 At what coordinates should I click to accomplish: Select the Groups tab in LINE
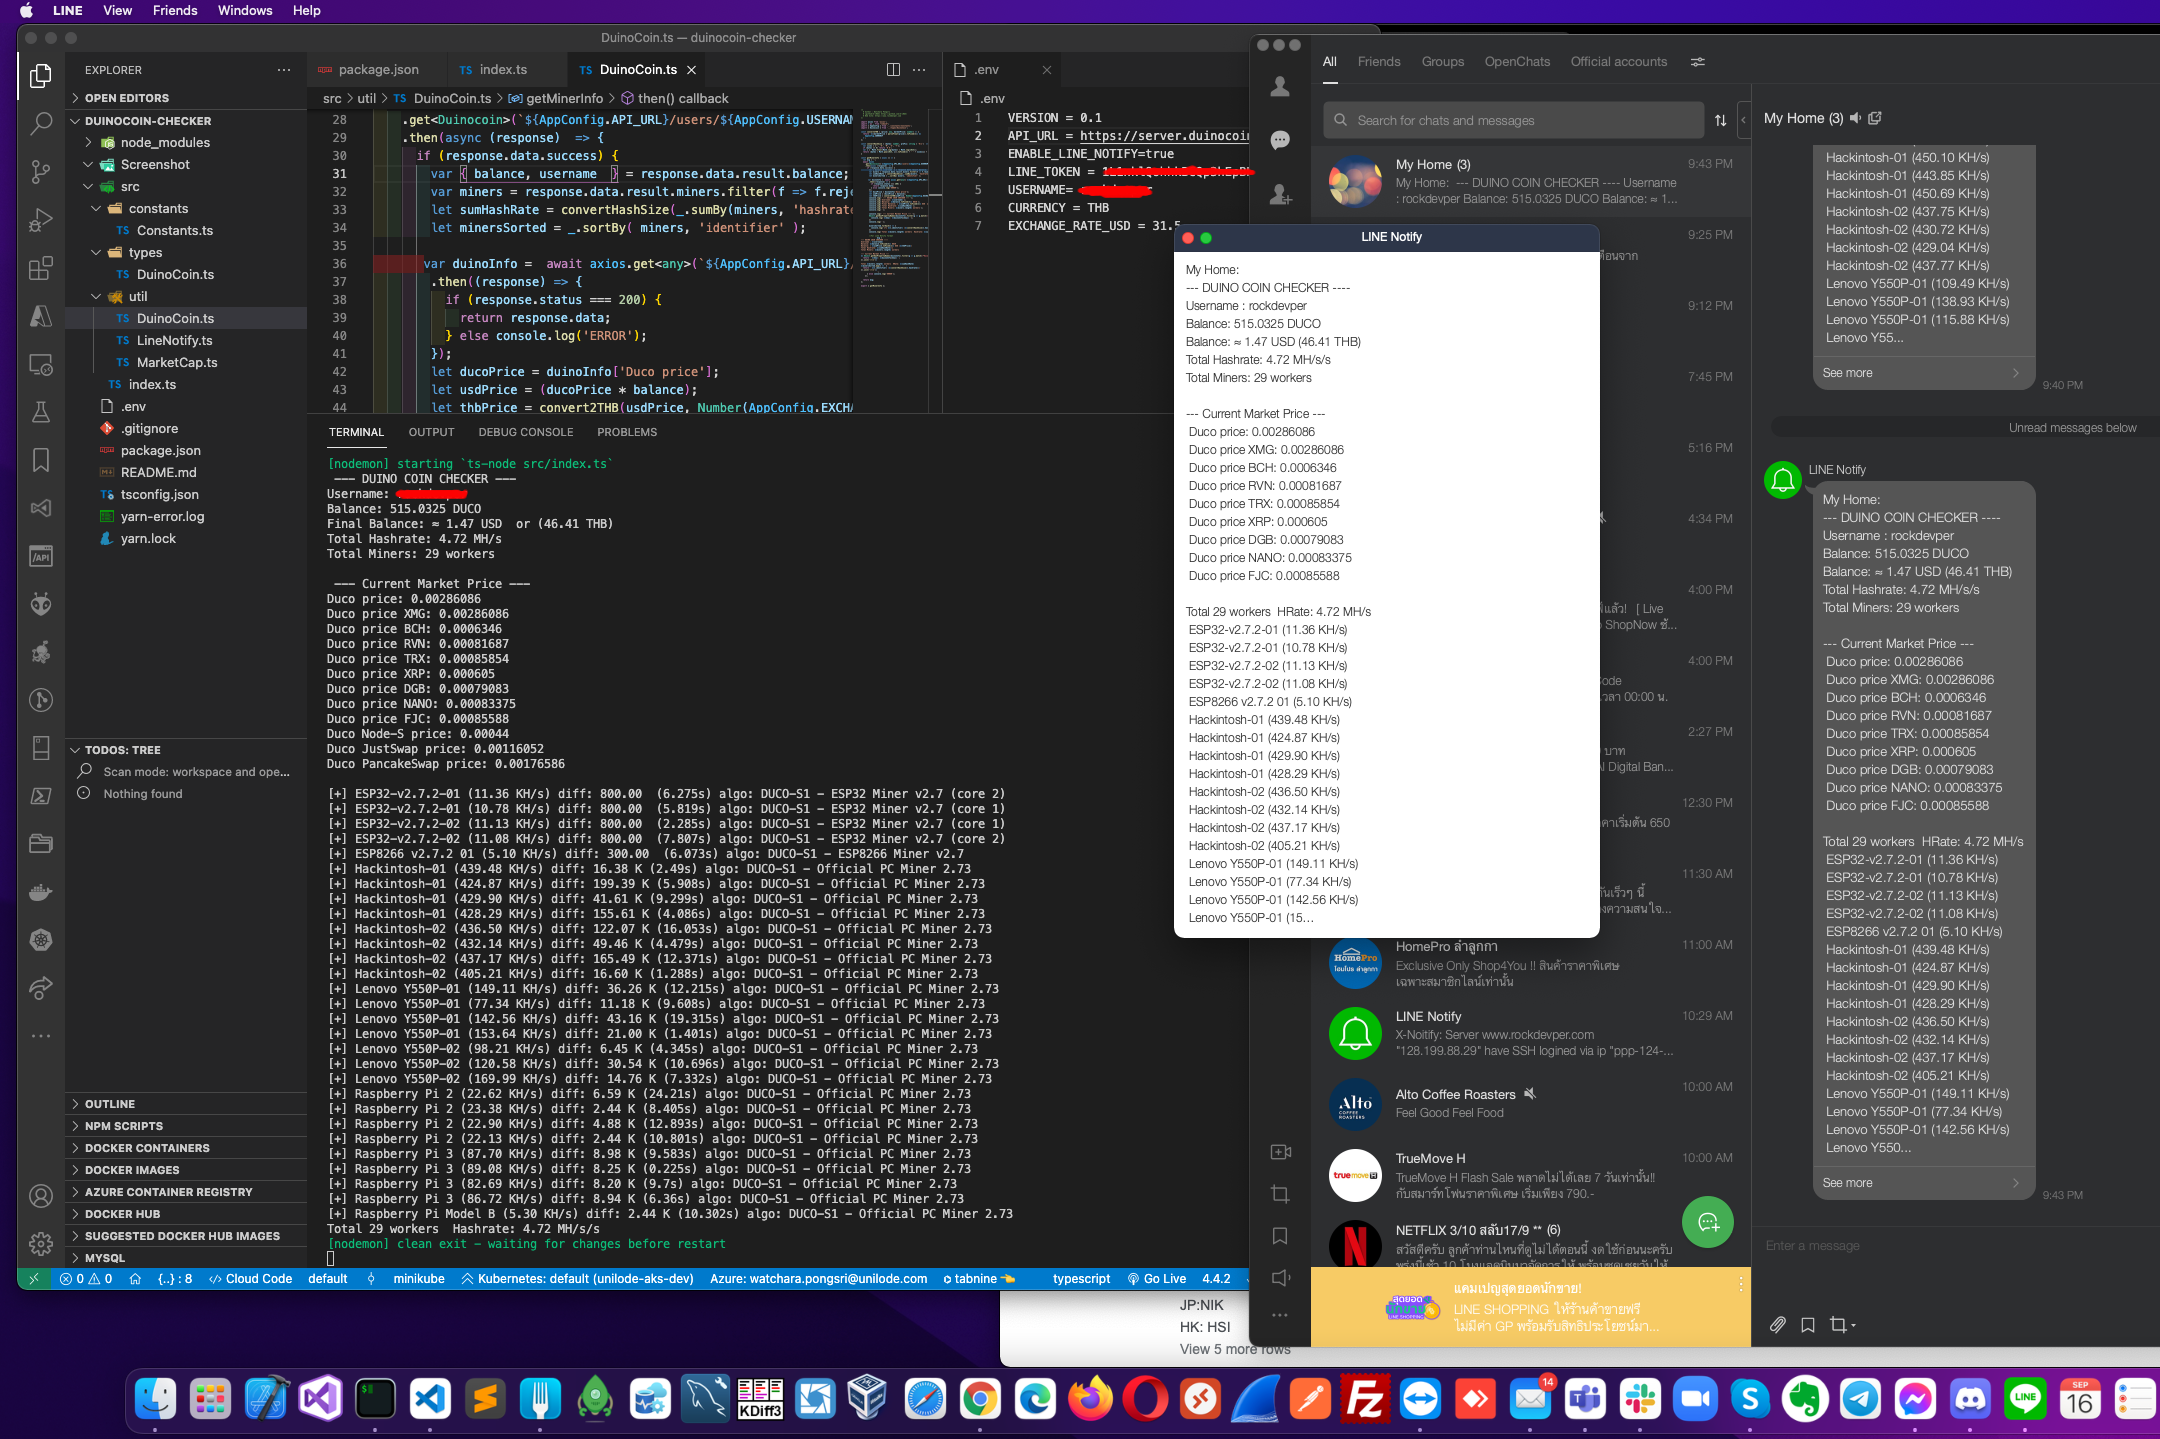tap(1442, 62)
